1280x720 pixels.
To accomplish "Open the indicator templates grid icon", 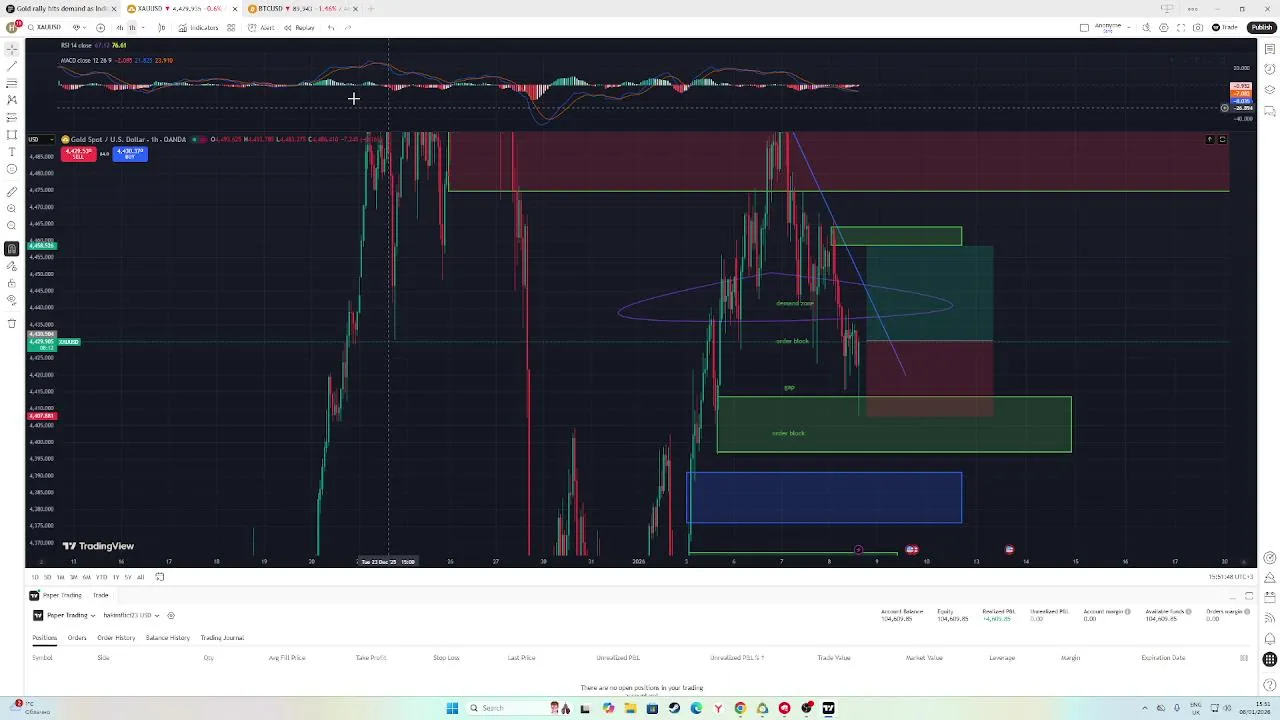I will (231, 28).
